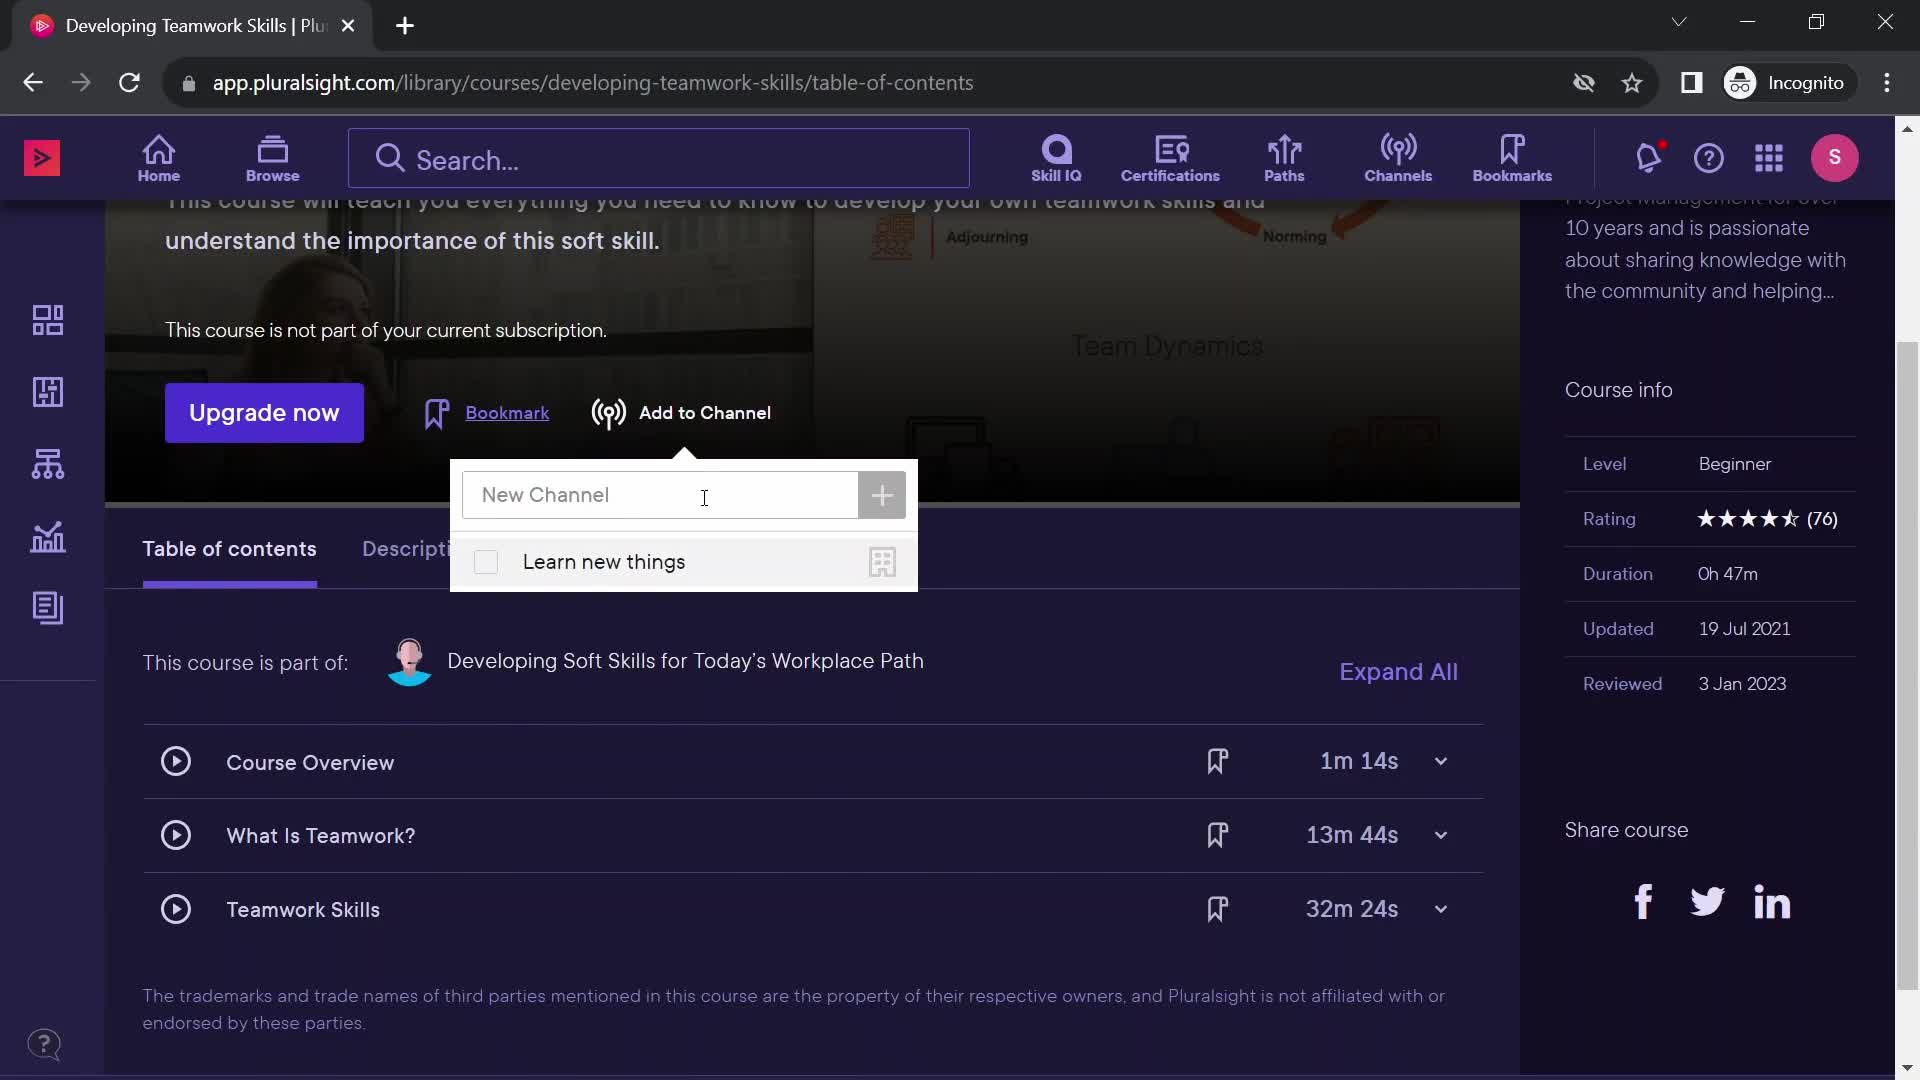Screen dimensions: 1920x1080
Task: Click the New Channel name field
Action: point(660,495)
